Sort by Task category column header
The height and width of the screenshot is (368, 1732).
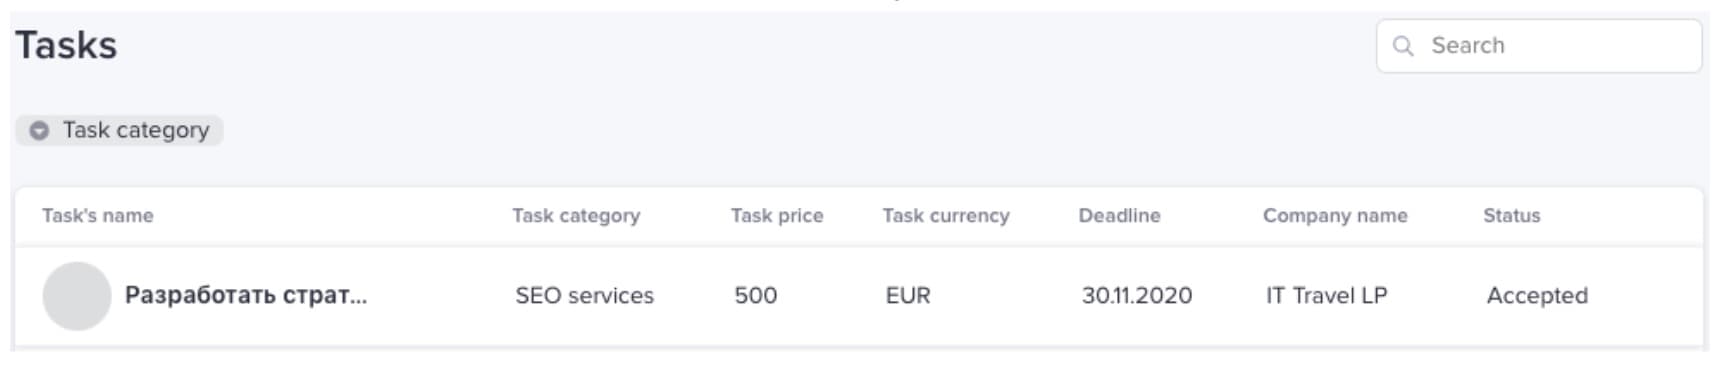click(x=576, y=216)
